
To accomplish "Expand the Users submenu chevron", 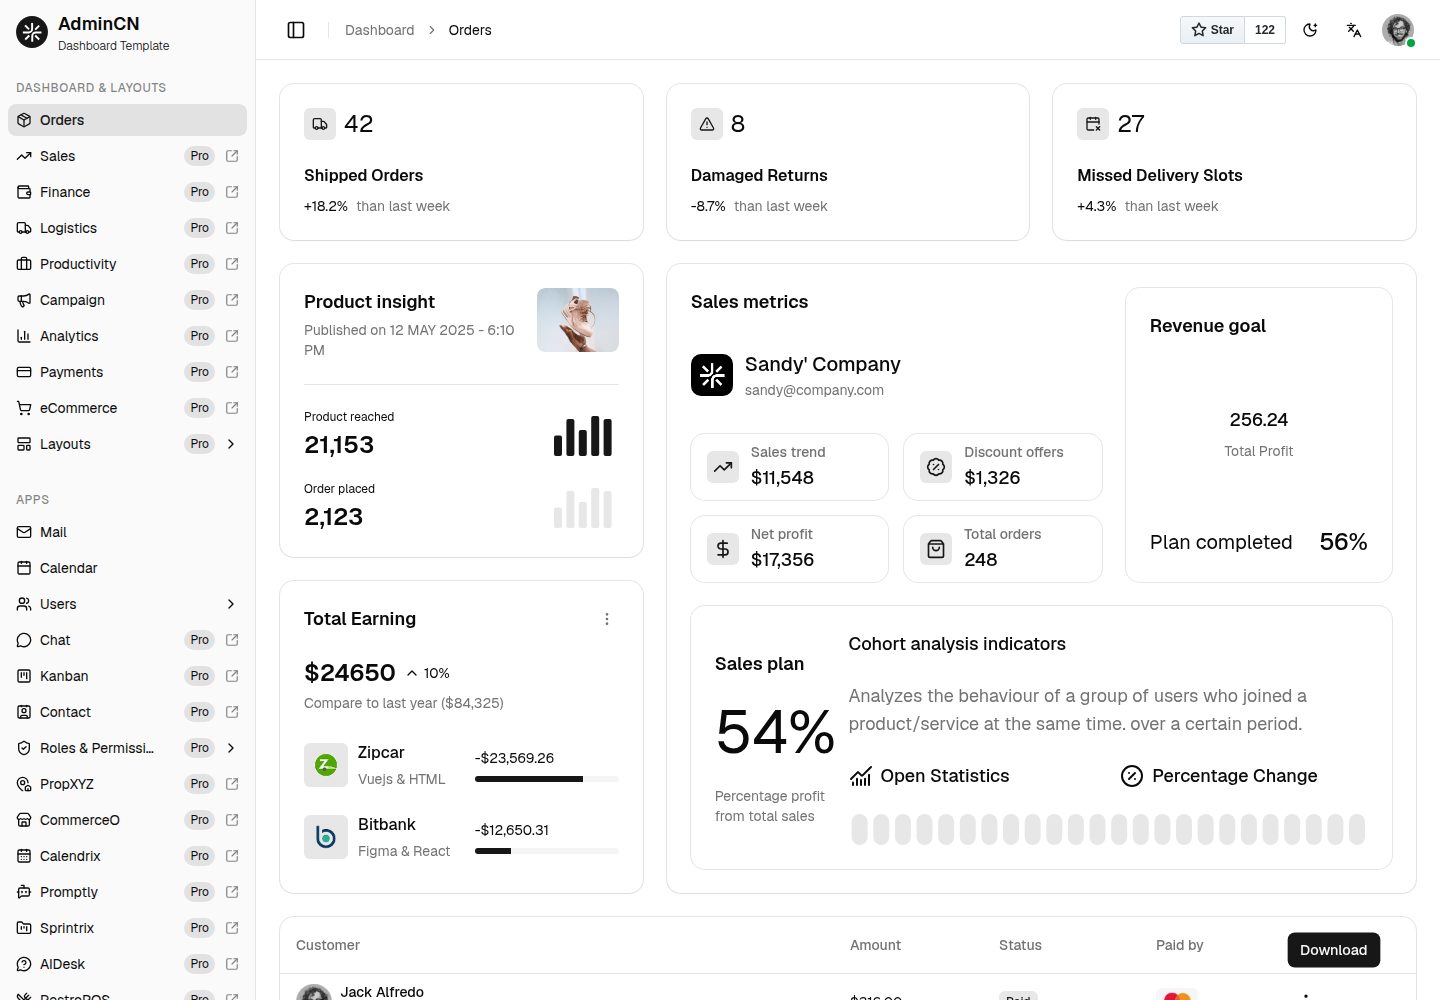I will [x=231, y=604].
